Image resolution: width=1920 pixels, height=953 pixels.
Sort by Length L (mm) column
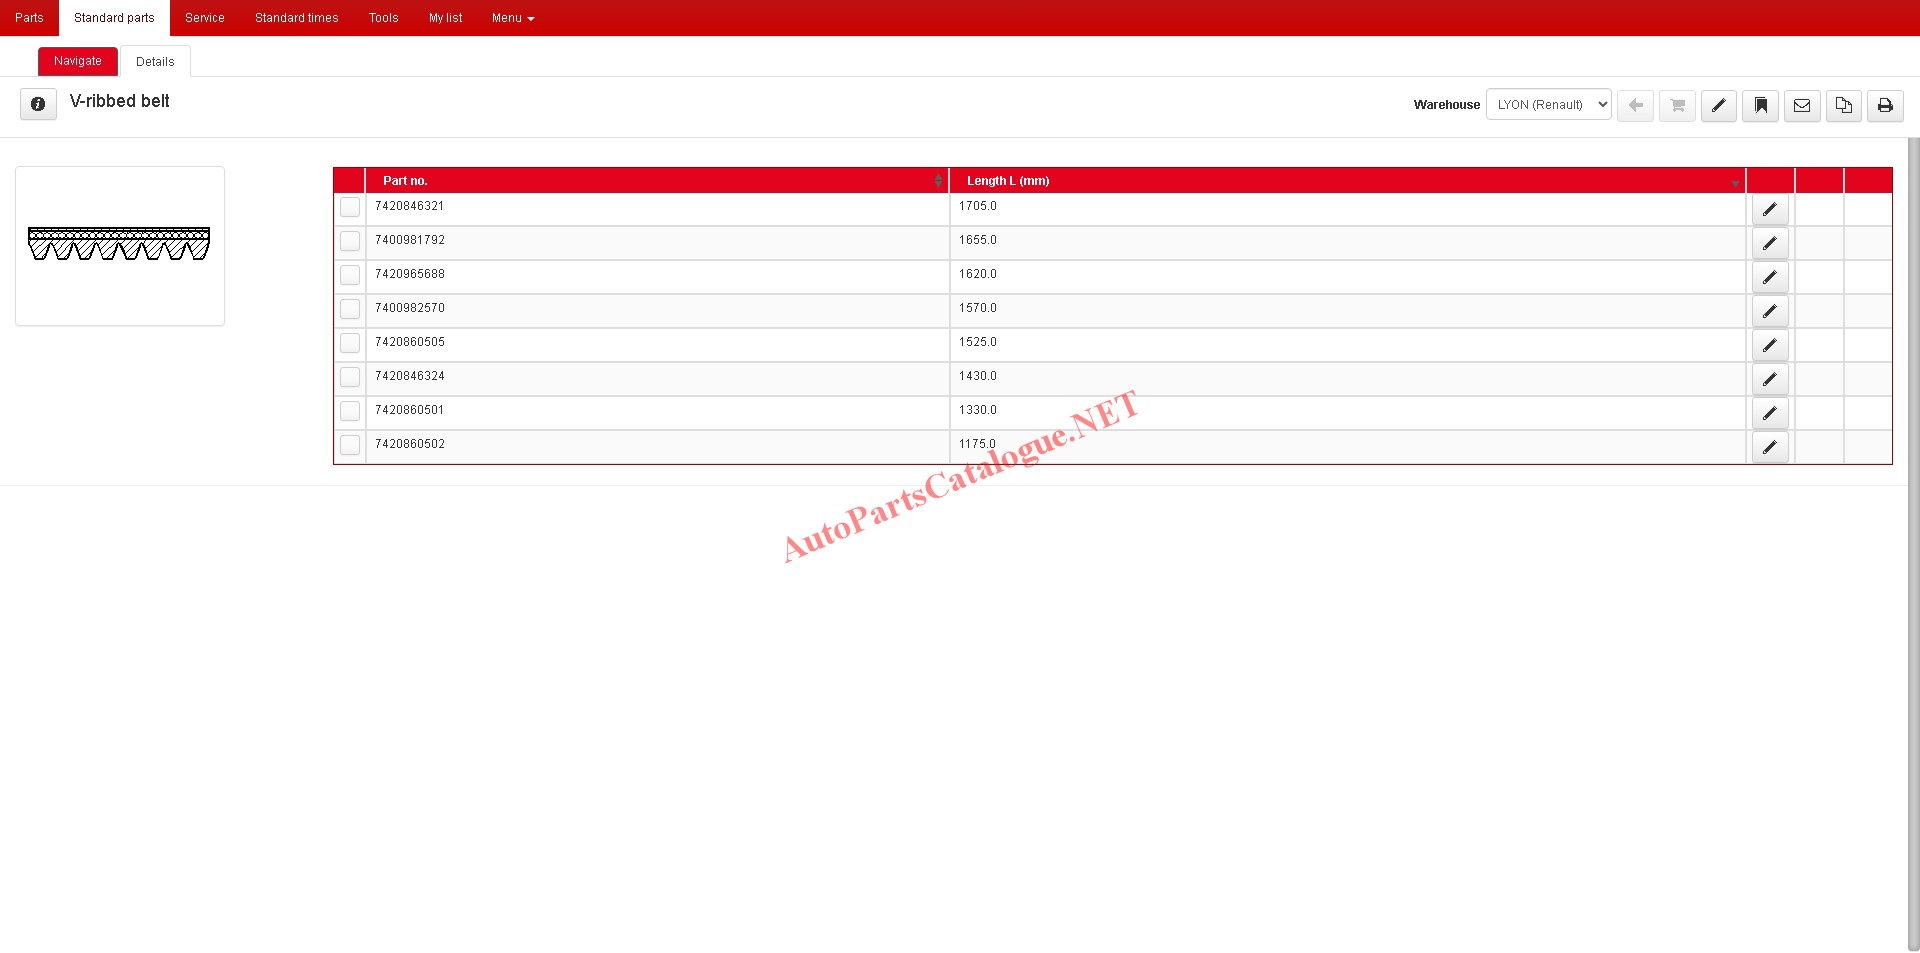(1008, 181)
